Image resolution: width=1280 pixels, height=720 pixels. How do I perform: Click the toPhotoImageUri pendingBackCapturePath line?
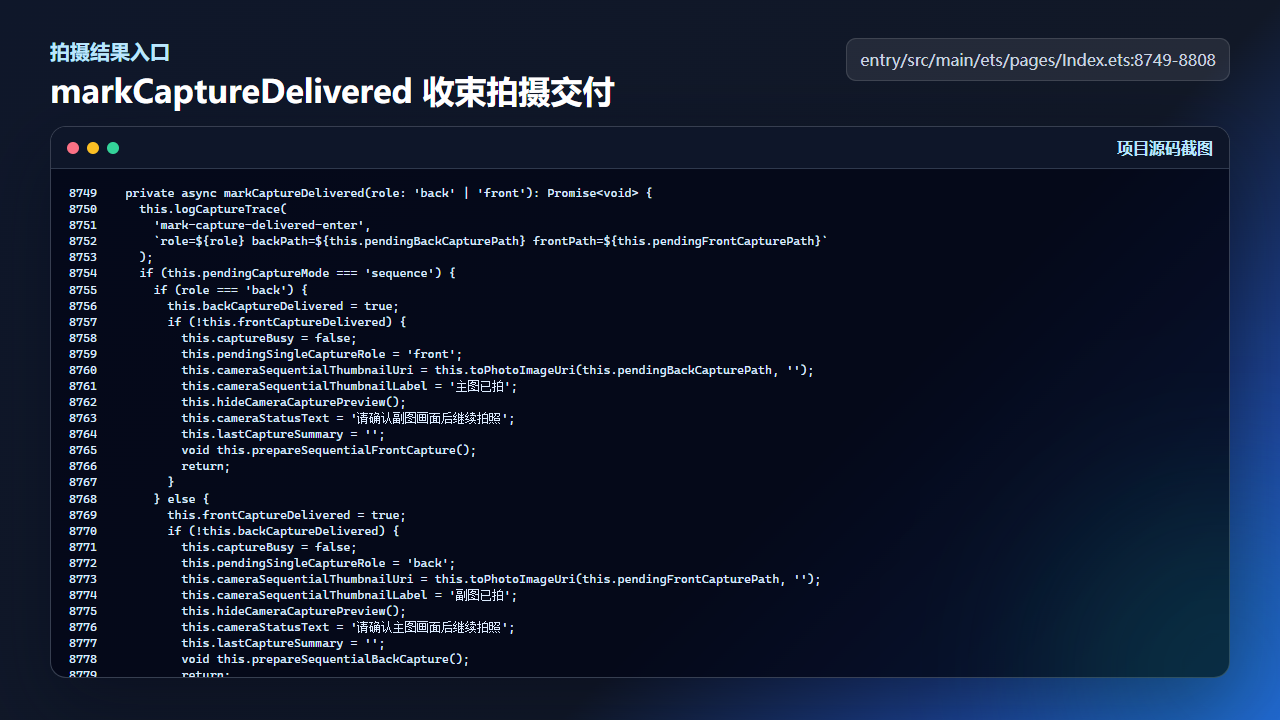click(x=498, y=370)
